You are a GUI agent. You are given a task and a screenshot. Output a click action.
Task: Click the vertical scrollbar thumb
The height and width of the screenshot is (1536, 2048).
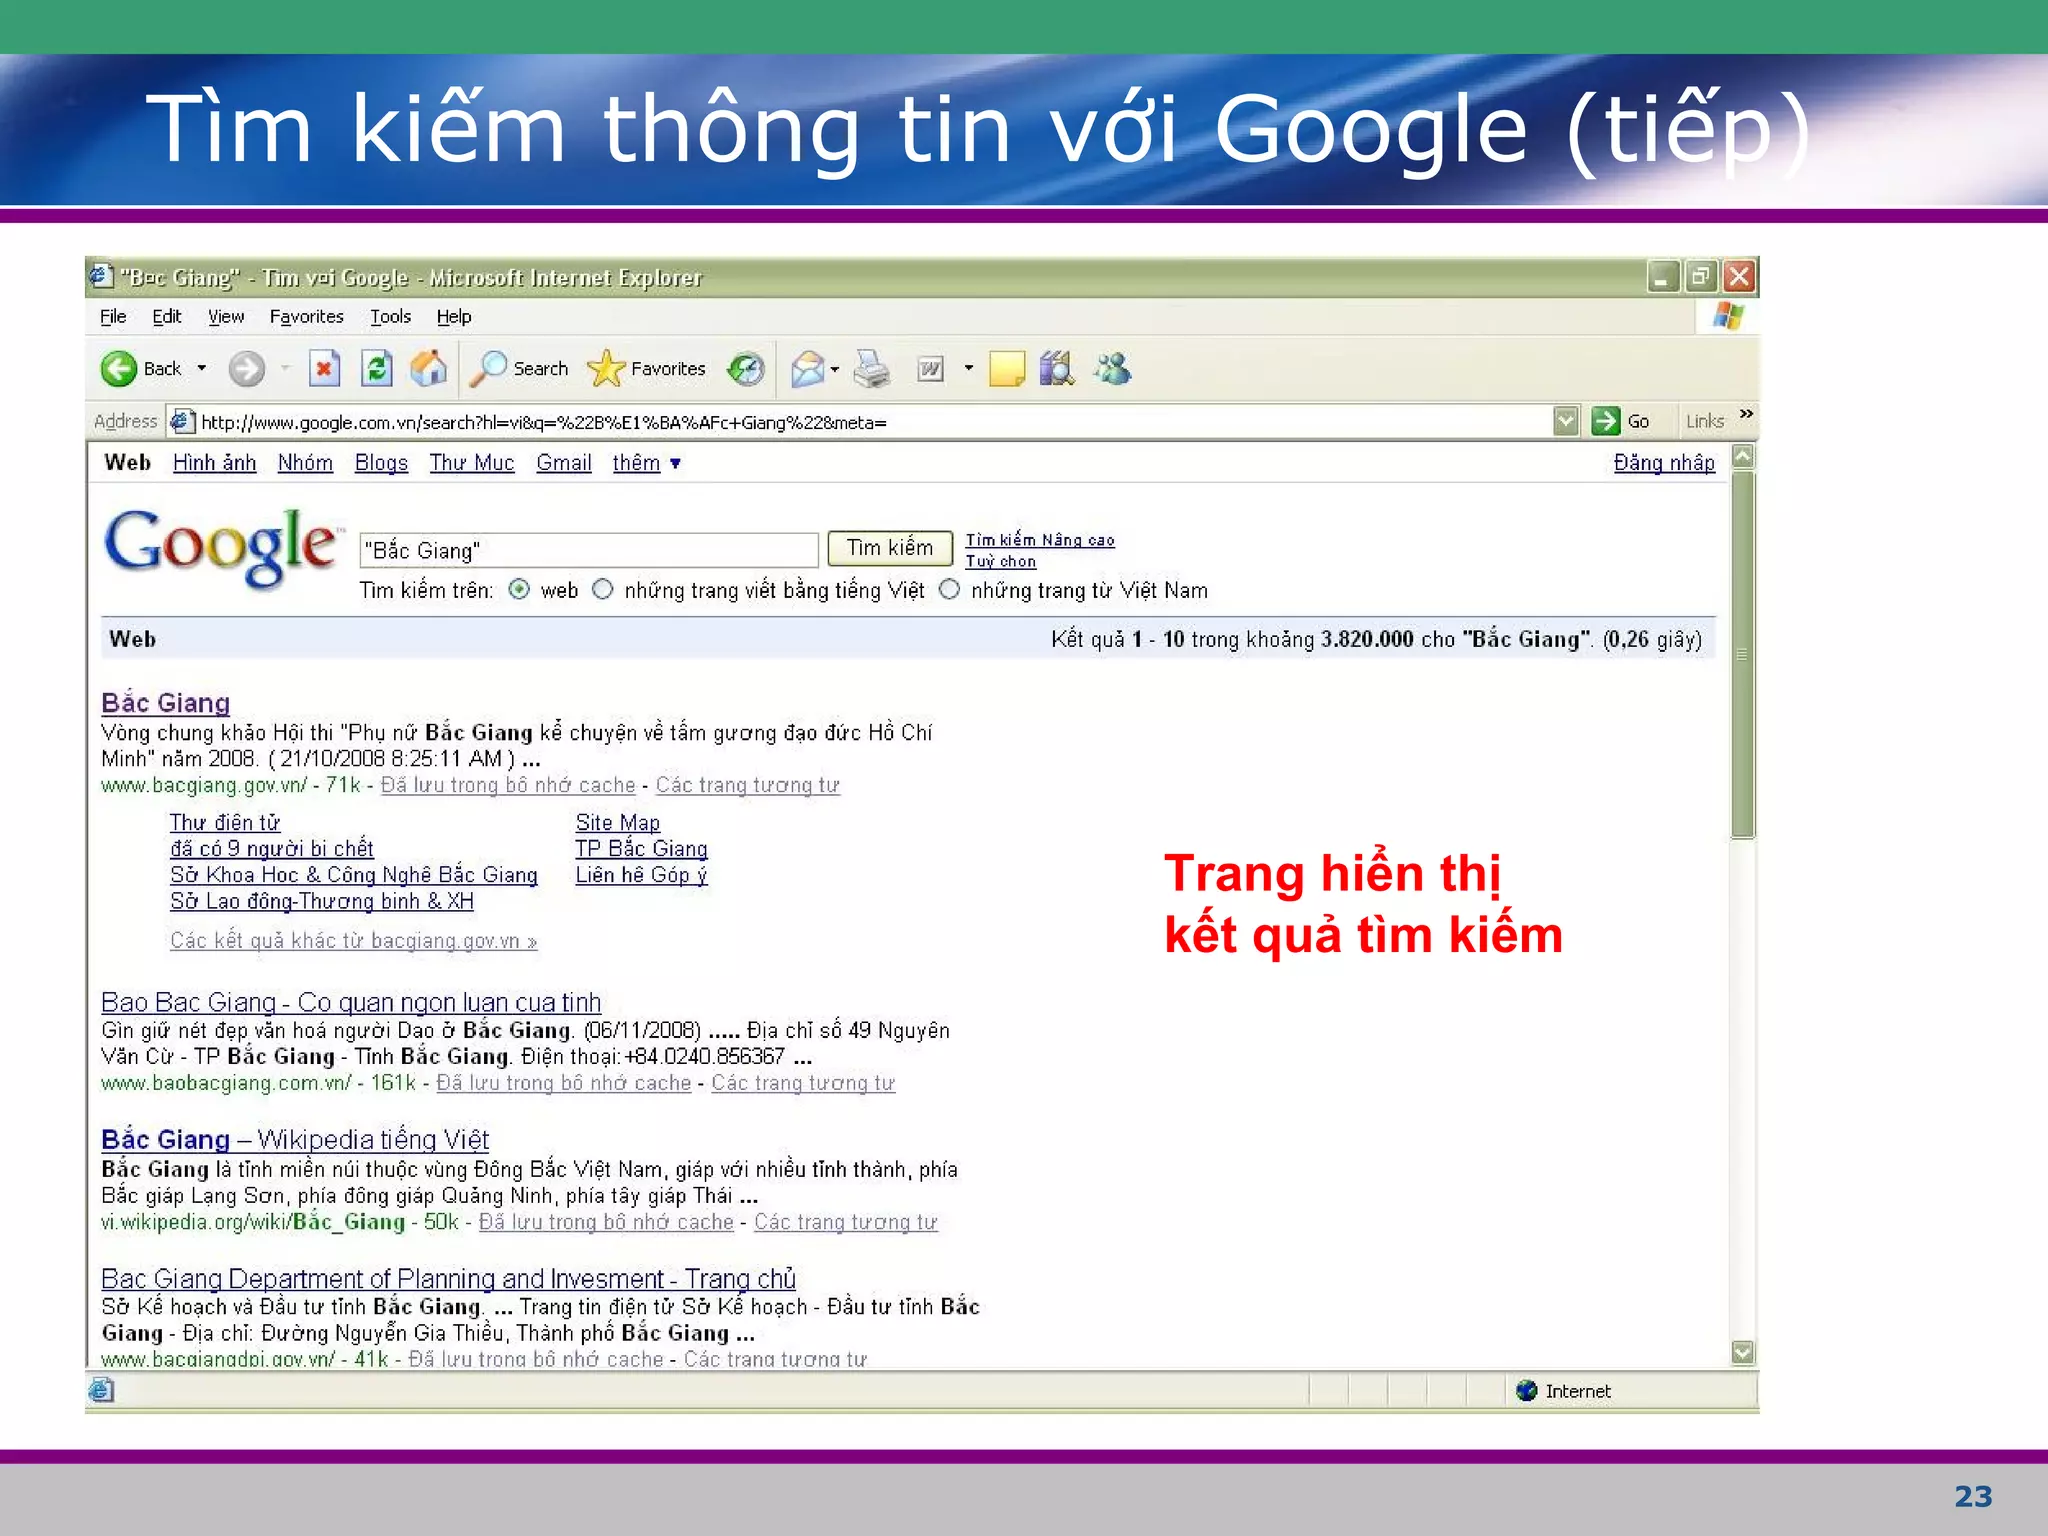tap(1742, 654)
